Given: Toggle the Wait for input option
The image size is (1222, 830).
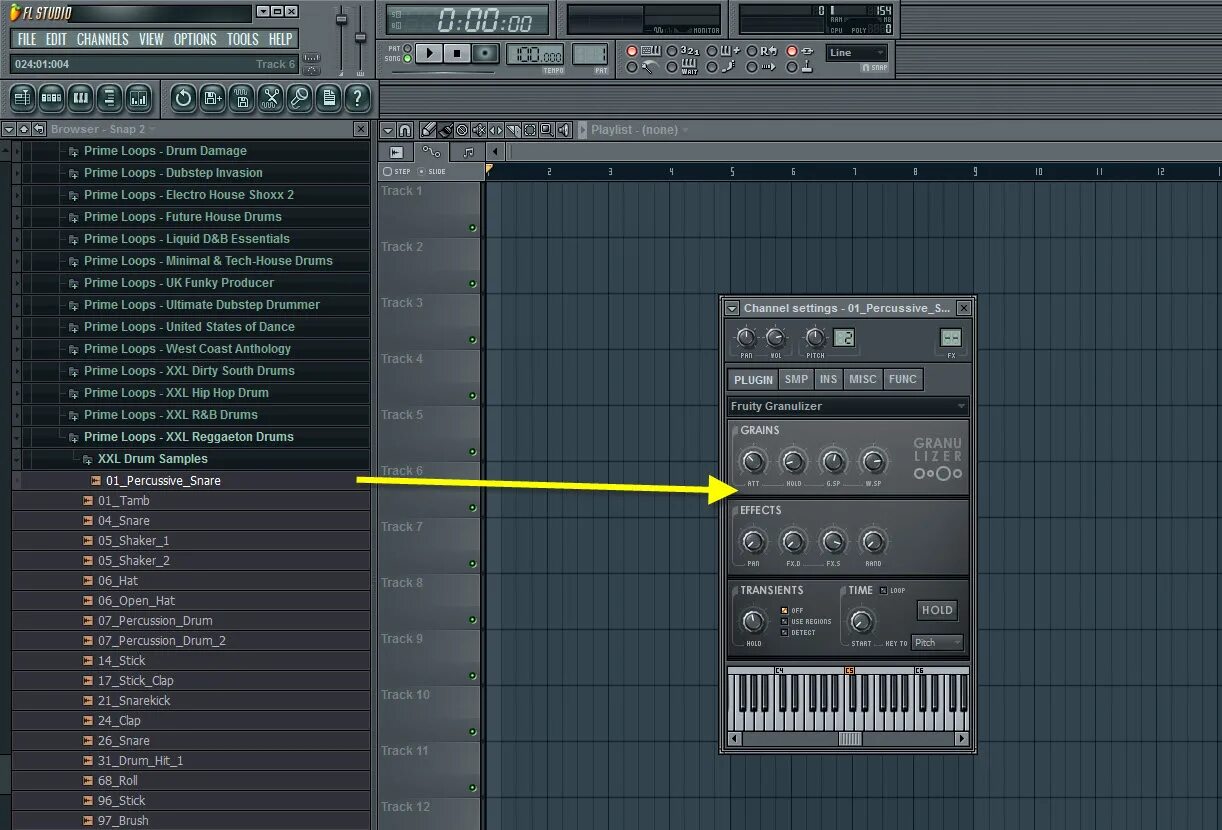Looking at the screenshot, I should click(x=690, y=67).
